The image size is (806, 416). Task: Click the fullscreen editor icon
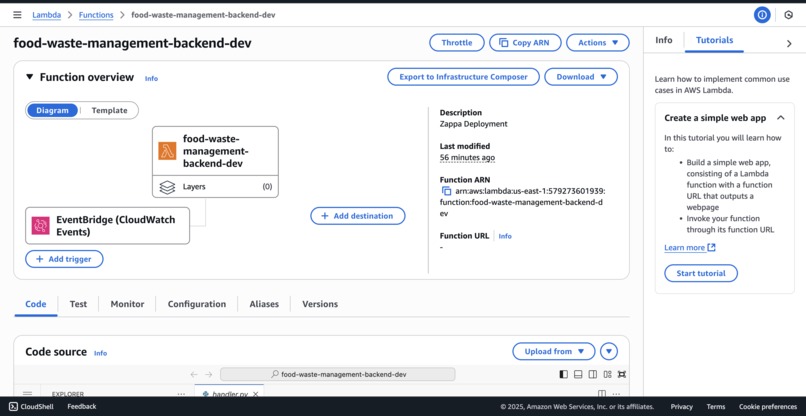(x=622, y=374)
